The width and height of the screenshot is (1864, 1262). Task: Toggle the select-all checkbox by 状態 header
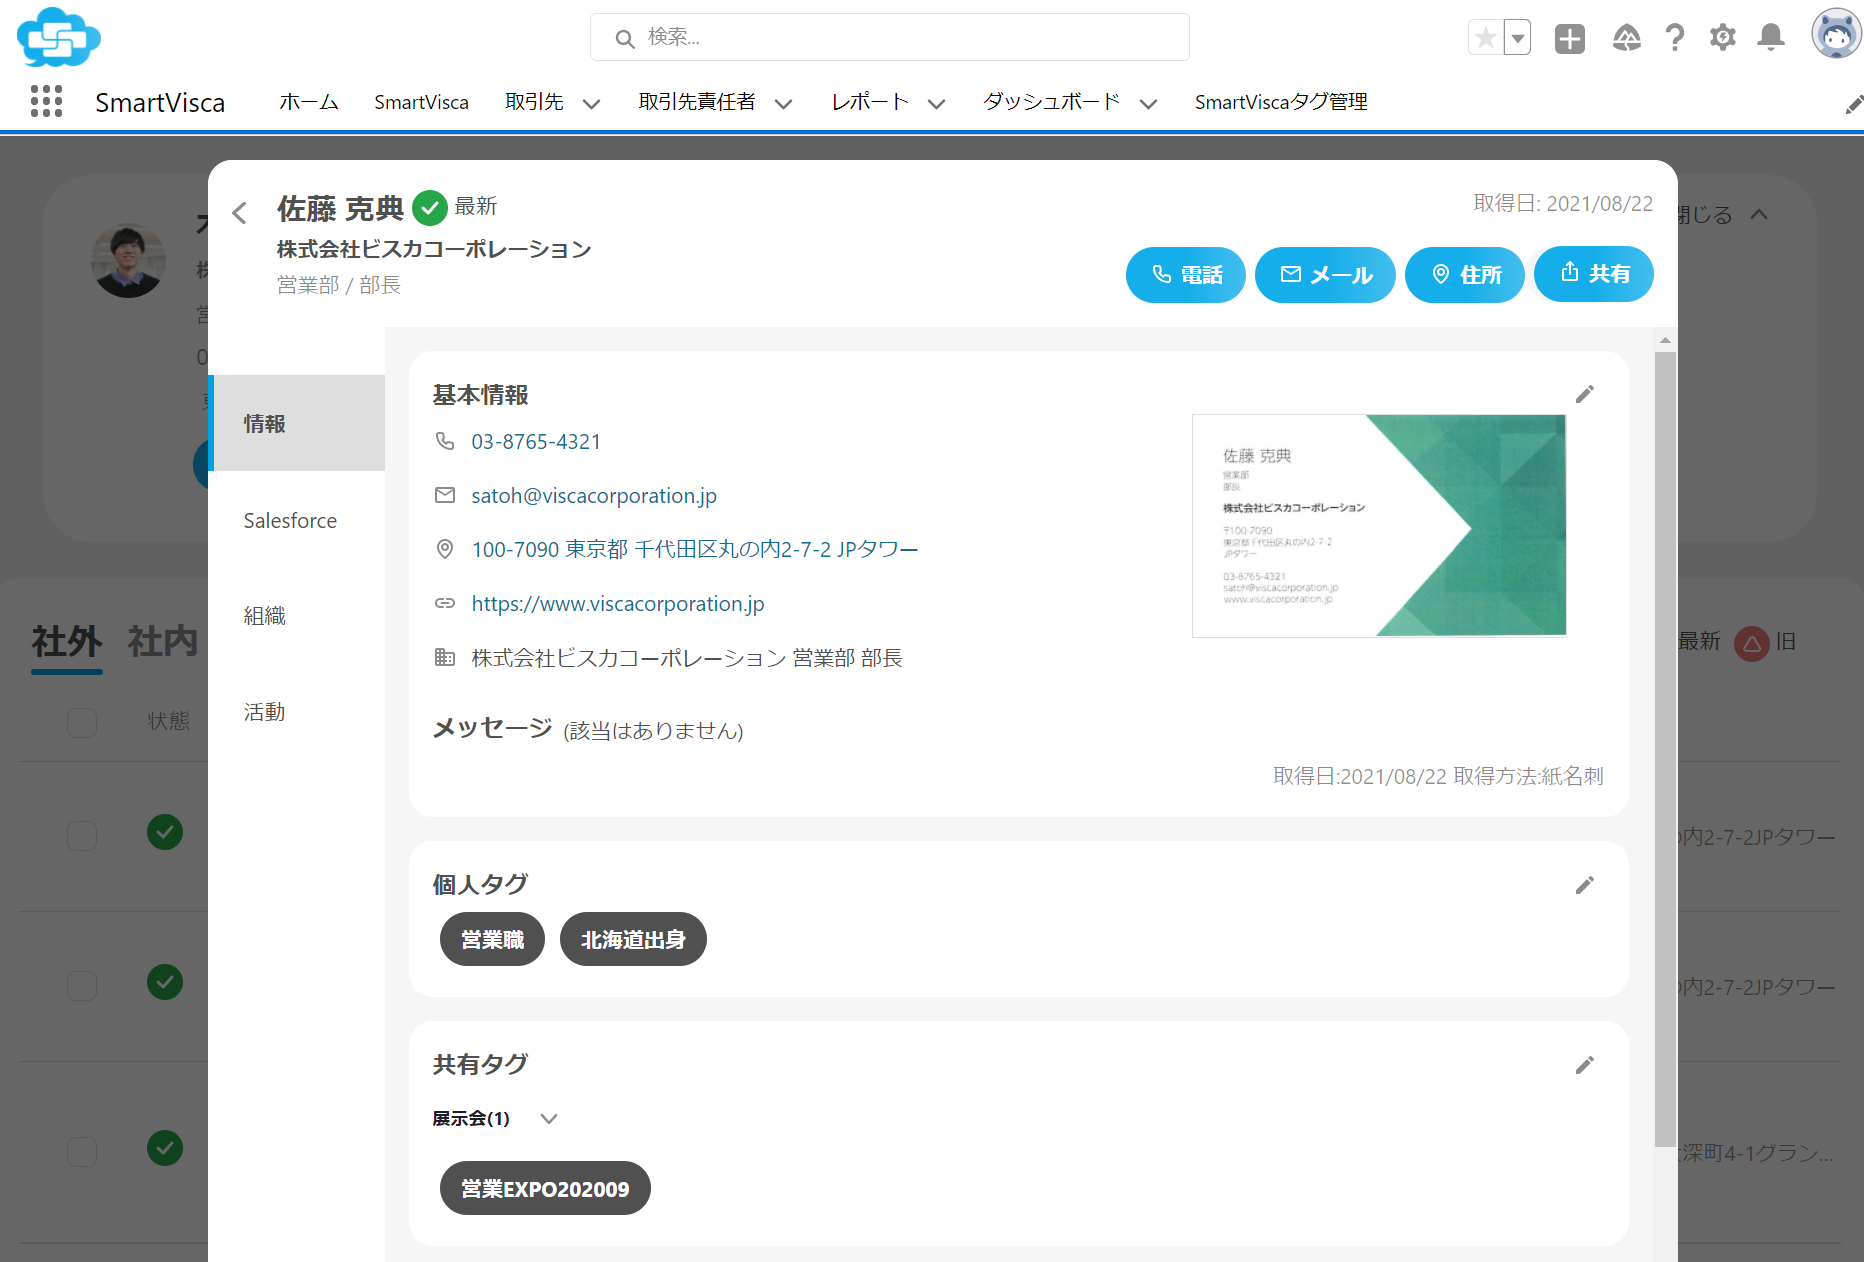tap(82, 722)
